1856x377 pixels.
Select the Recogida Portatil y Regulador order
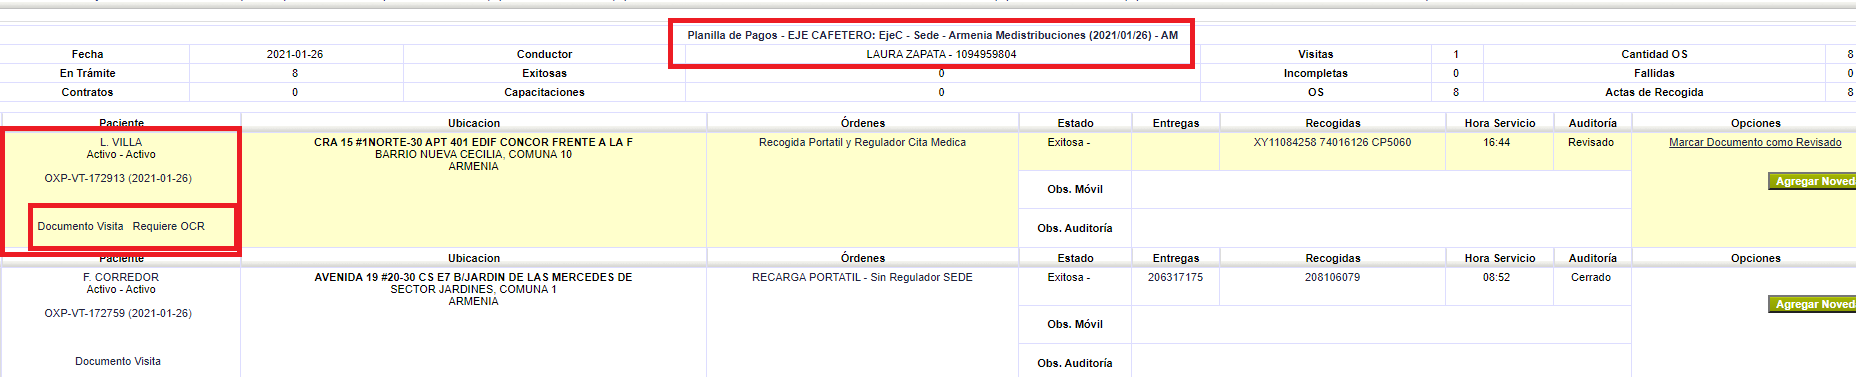coord(862,142)
